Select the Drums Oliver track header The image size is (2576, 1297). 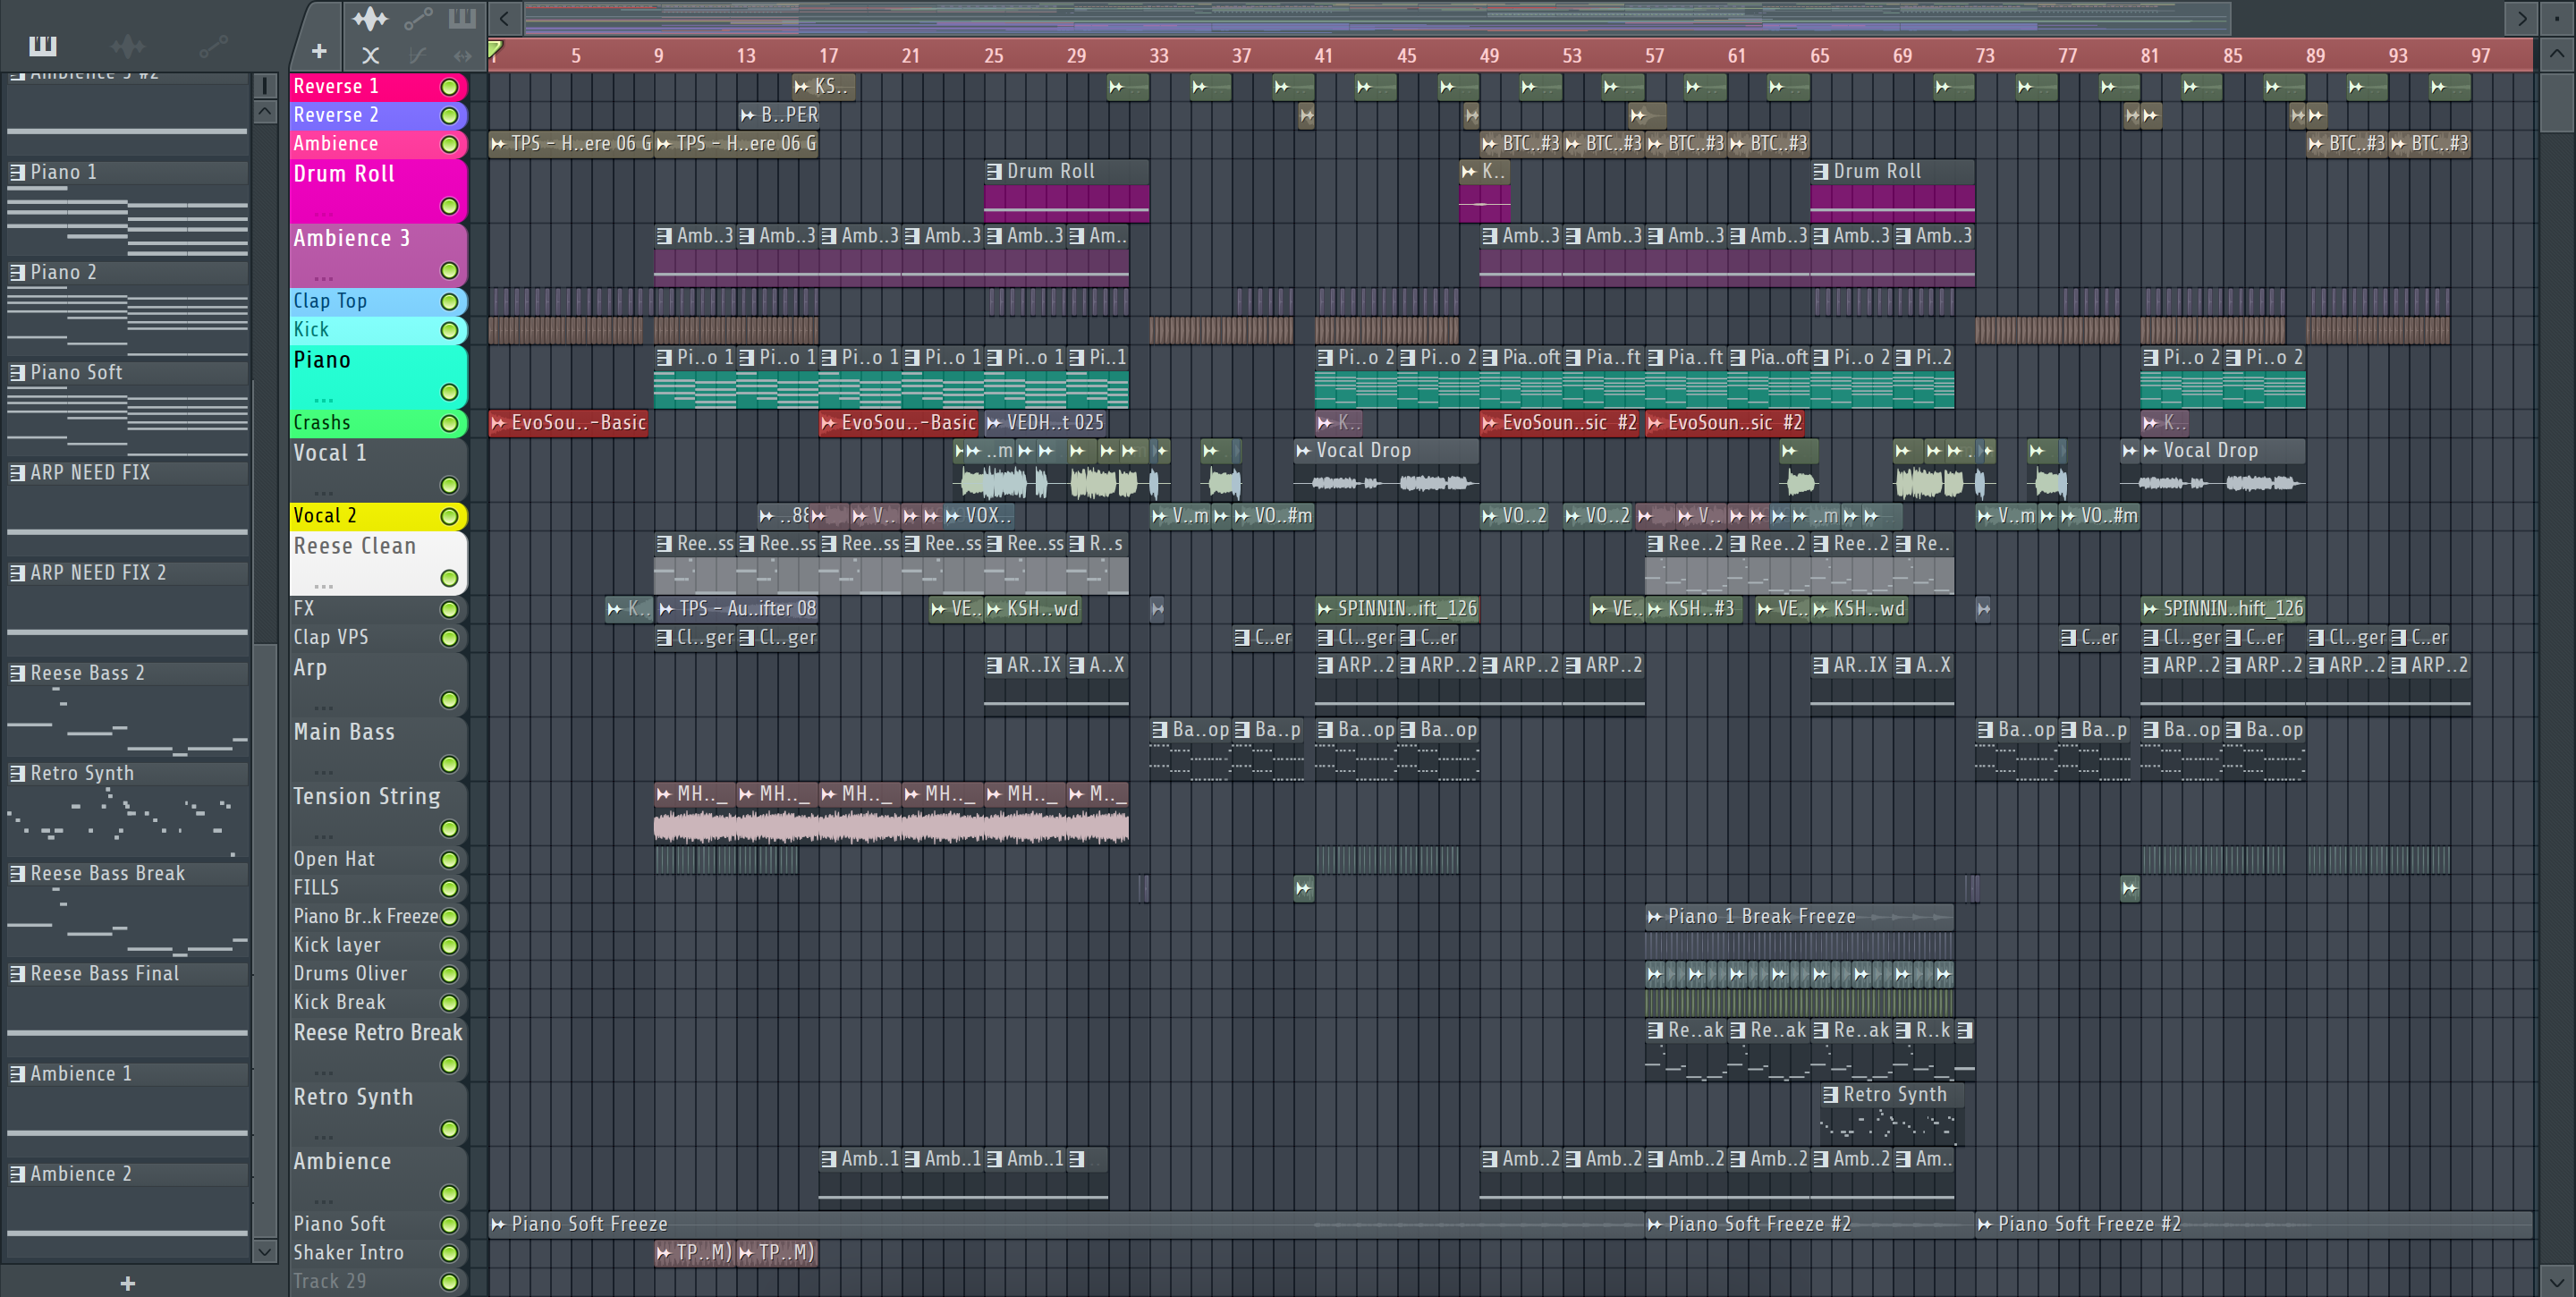378,974
